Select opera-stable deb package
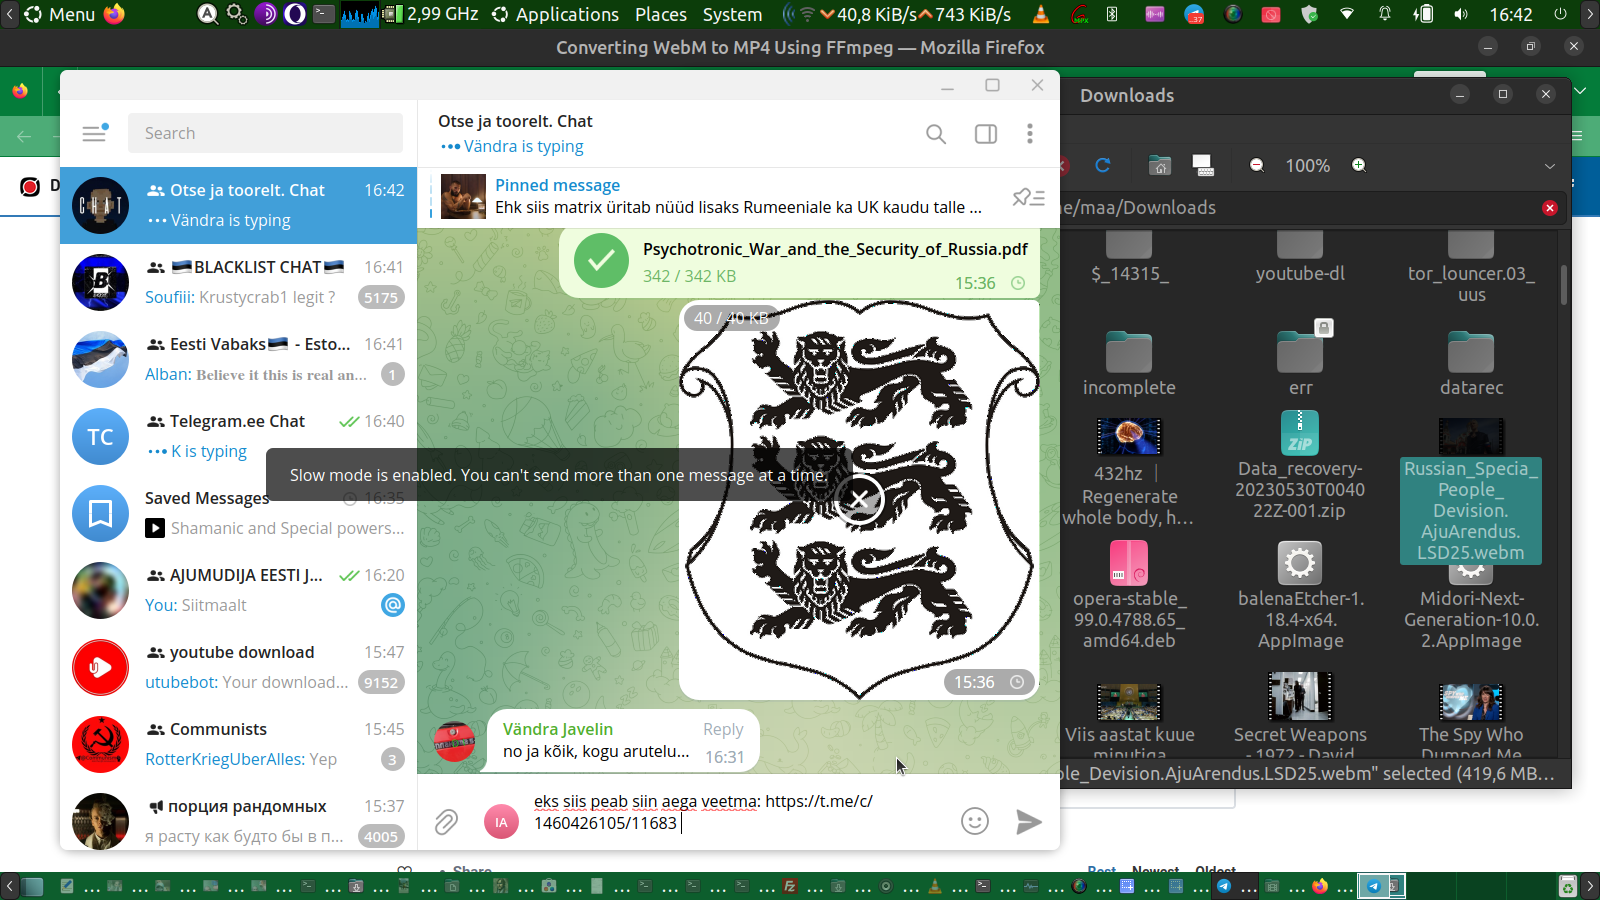The width and height of the screenshot is (1600, 900). [x=1129, y=595]
